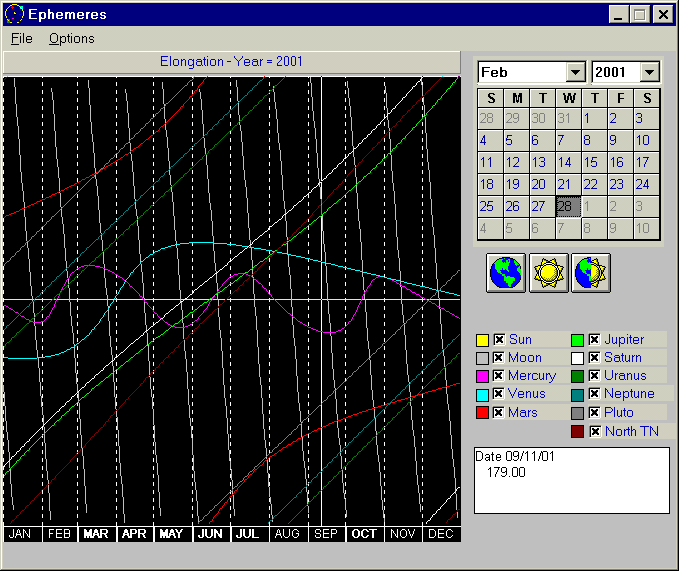Select February 14 in the calendar
The width and height of the screenshot is (679, 571).
click(x=568, y=162)
